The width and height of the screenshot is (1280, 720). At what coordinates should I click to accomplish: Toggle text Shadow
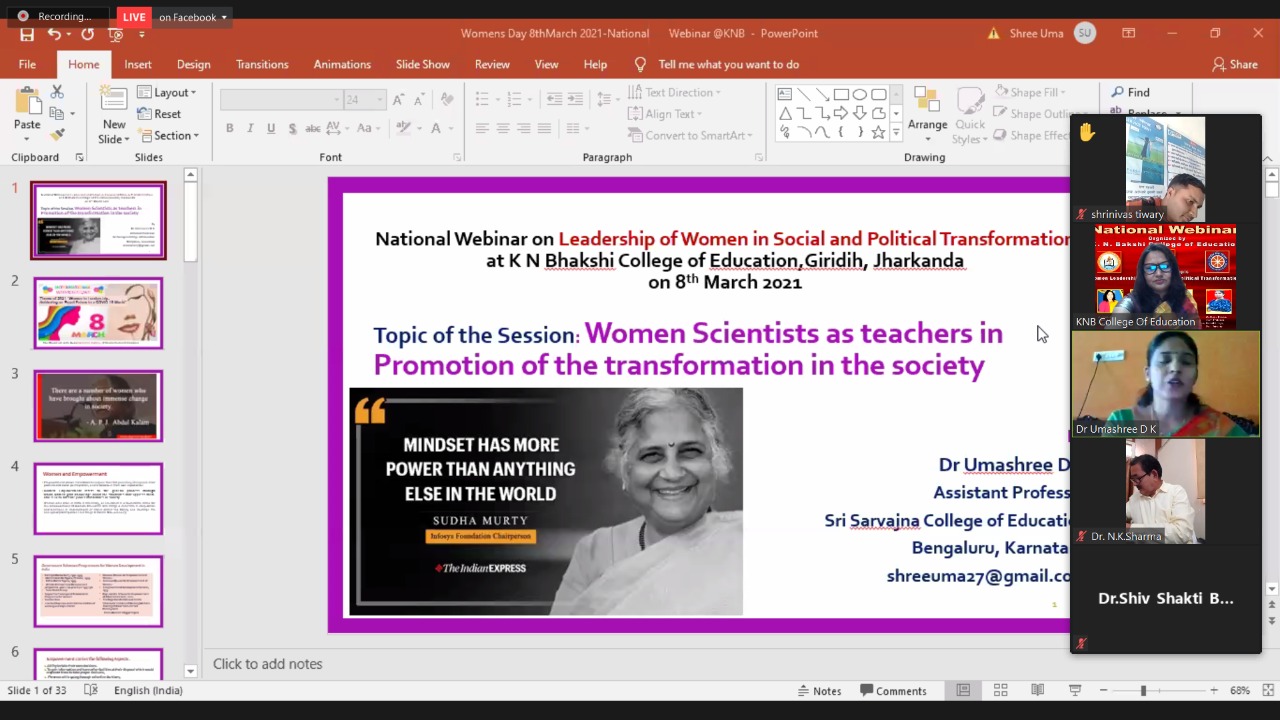[292, 128]
